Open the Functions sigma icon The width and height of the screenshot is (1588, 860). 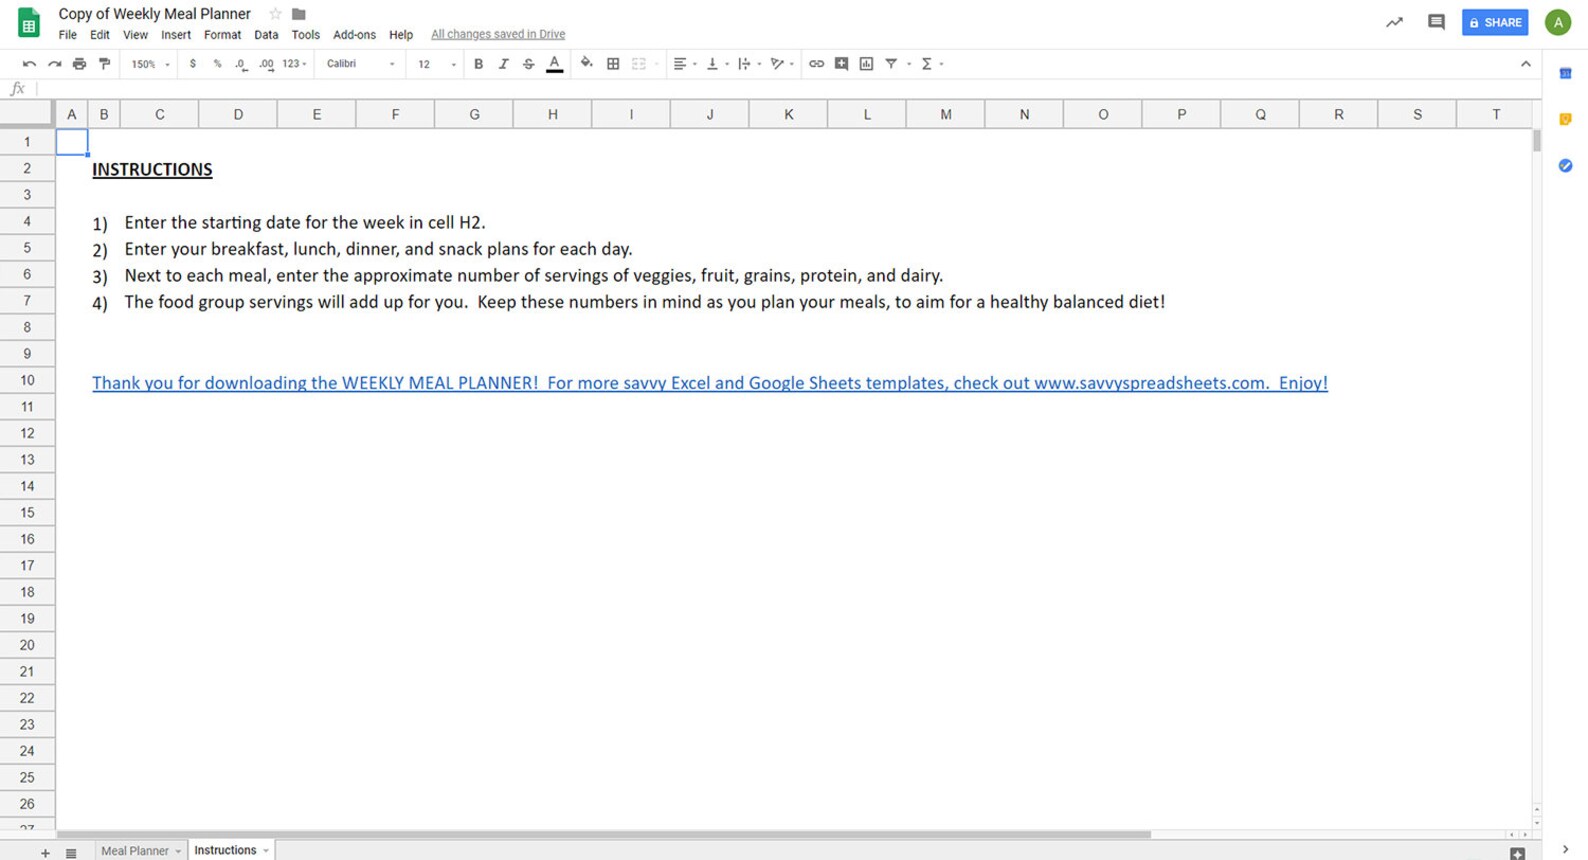click(x=927, y=64)
